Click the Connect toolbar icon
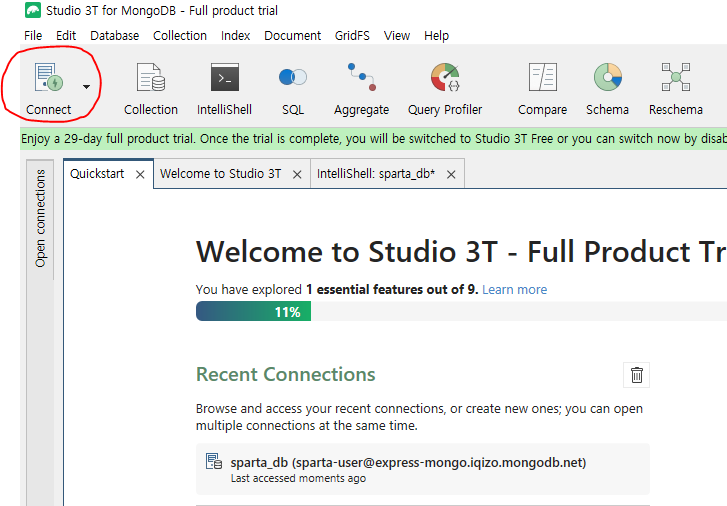727x506 pixels. (49, 78)
